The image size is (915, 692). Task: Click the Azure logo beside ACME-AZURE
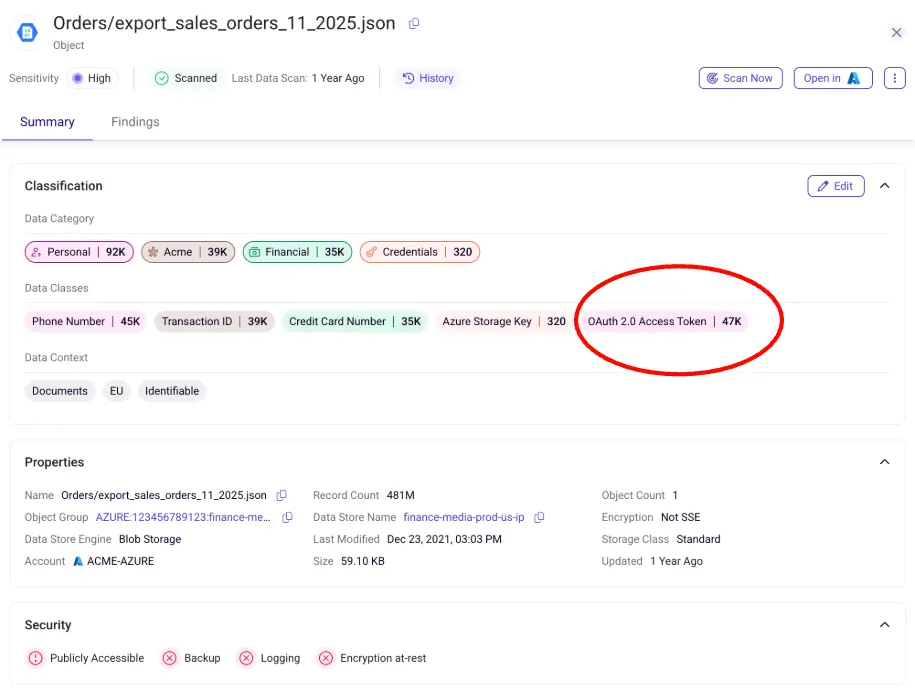click(x=78, y=561)
